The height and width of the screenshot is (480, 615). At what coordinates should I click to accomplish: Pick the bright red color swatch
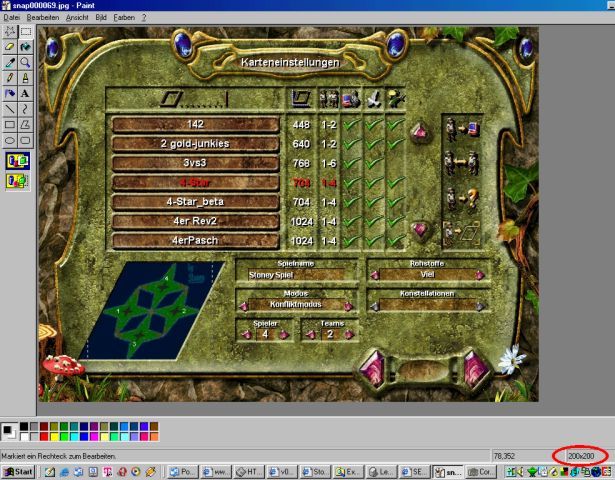click(44, 436)
